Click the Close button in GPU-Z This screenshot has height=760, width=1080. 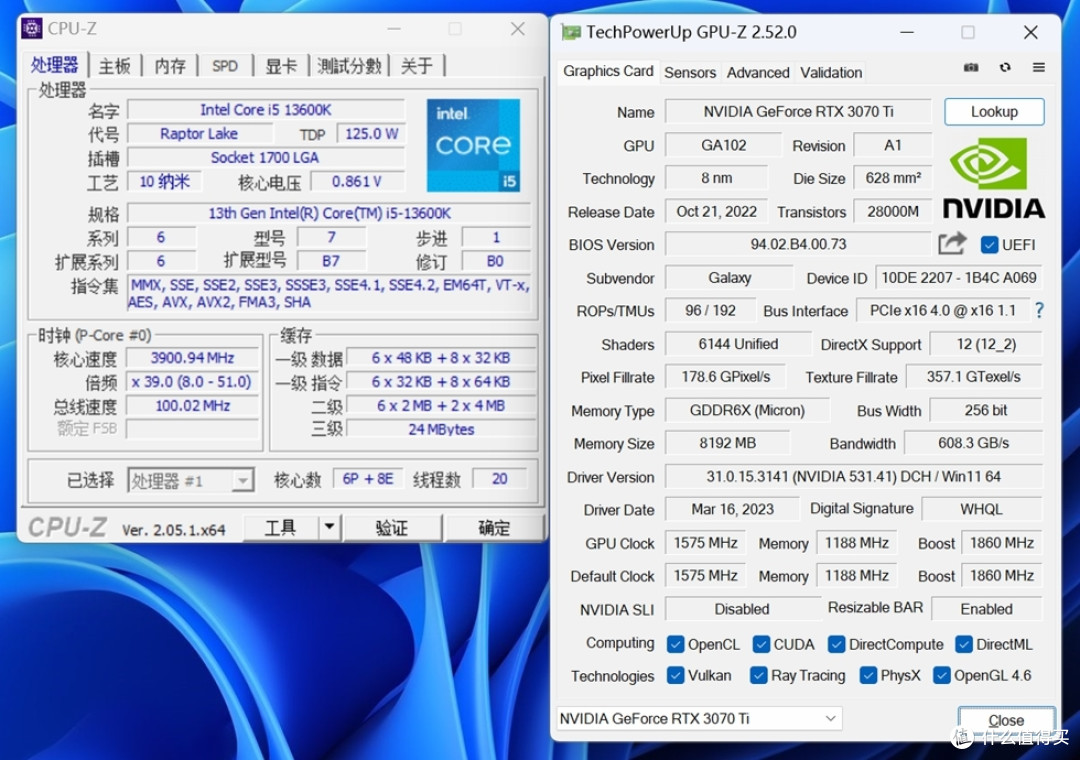1006,721
